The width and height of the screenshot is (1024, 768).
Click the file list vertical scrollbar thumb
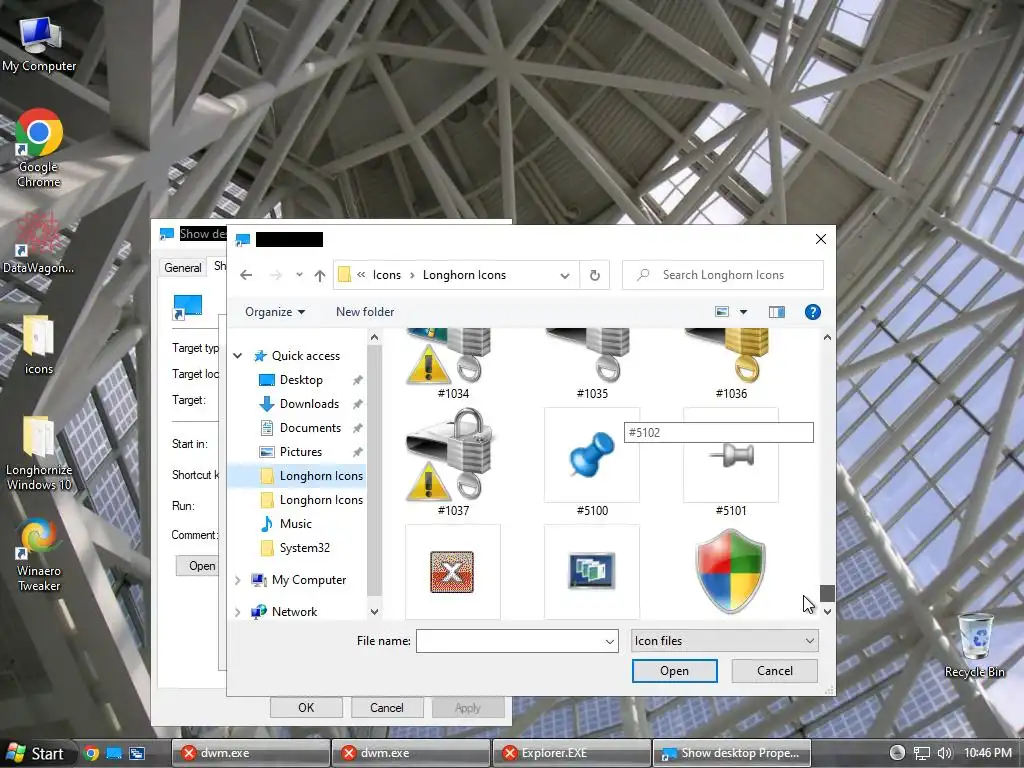coord(827,593)
